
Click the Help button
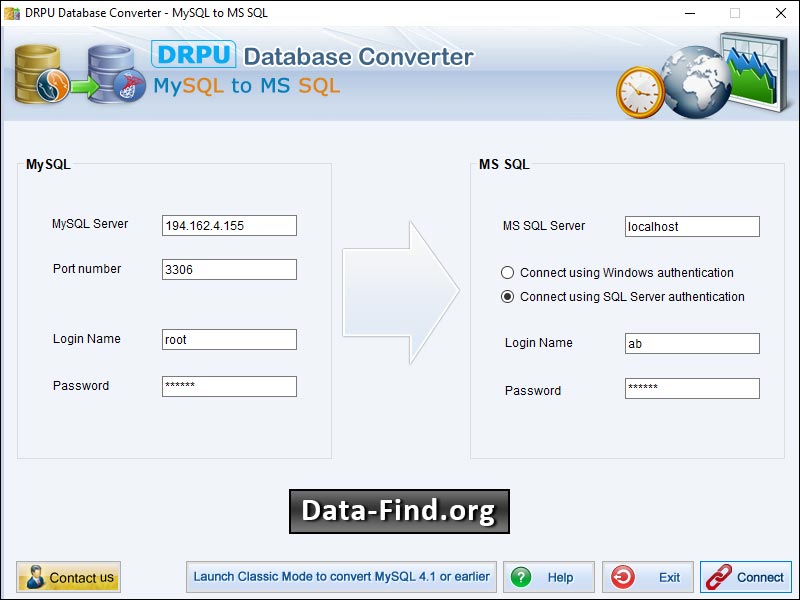coord(548,577)
